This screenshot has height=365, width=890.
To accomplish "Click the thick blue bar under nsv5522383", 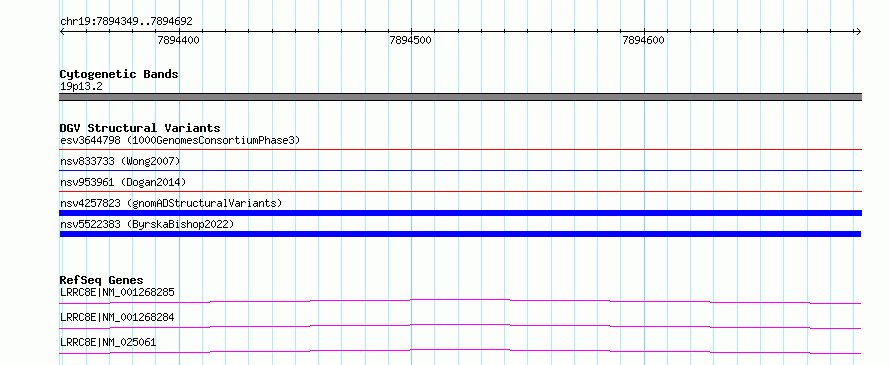I will pyautogui.click(x=460, y=234).
